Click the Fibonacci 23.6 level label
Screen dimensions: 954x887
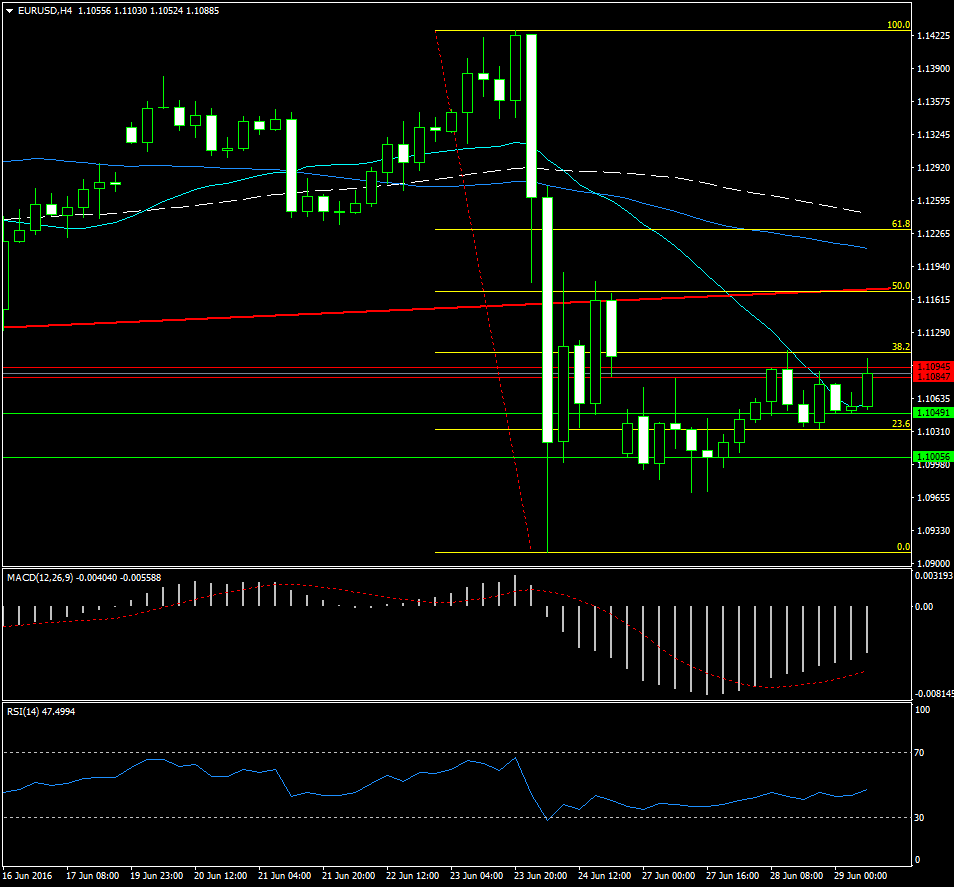click(899, 424)
